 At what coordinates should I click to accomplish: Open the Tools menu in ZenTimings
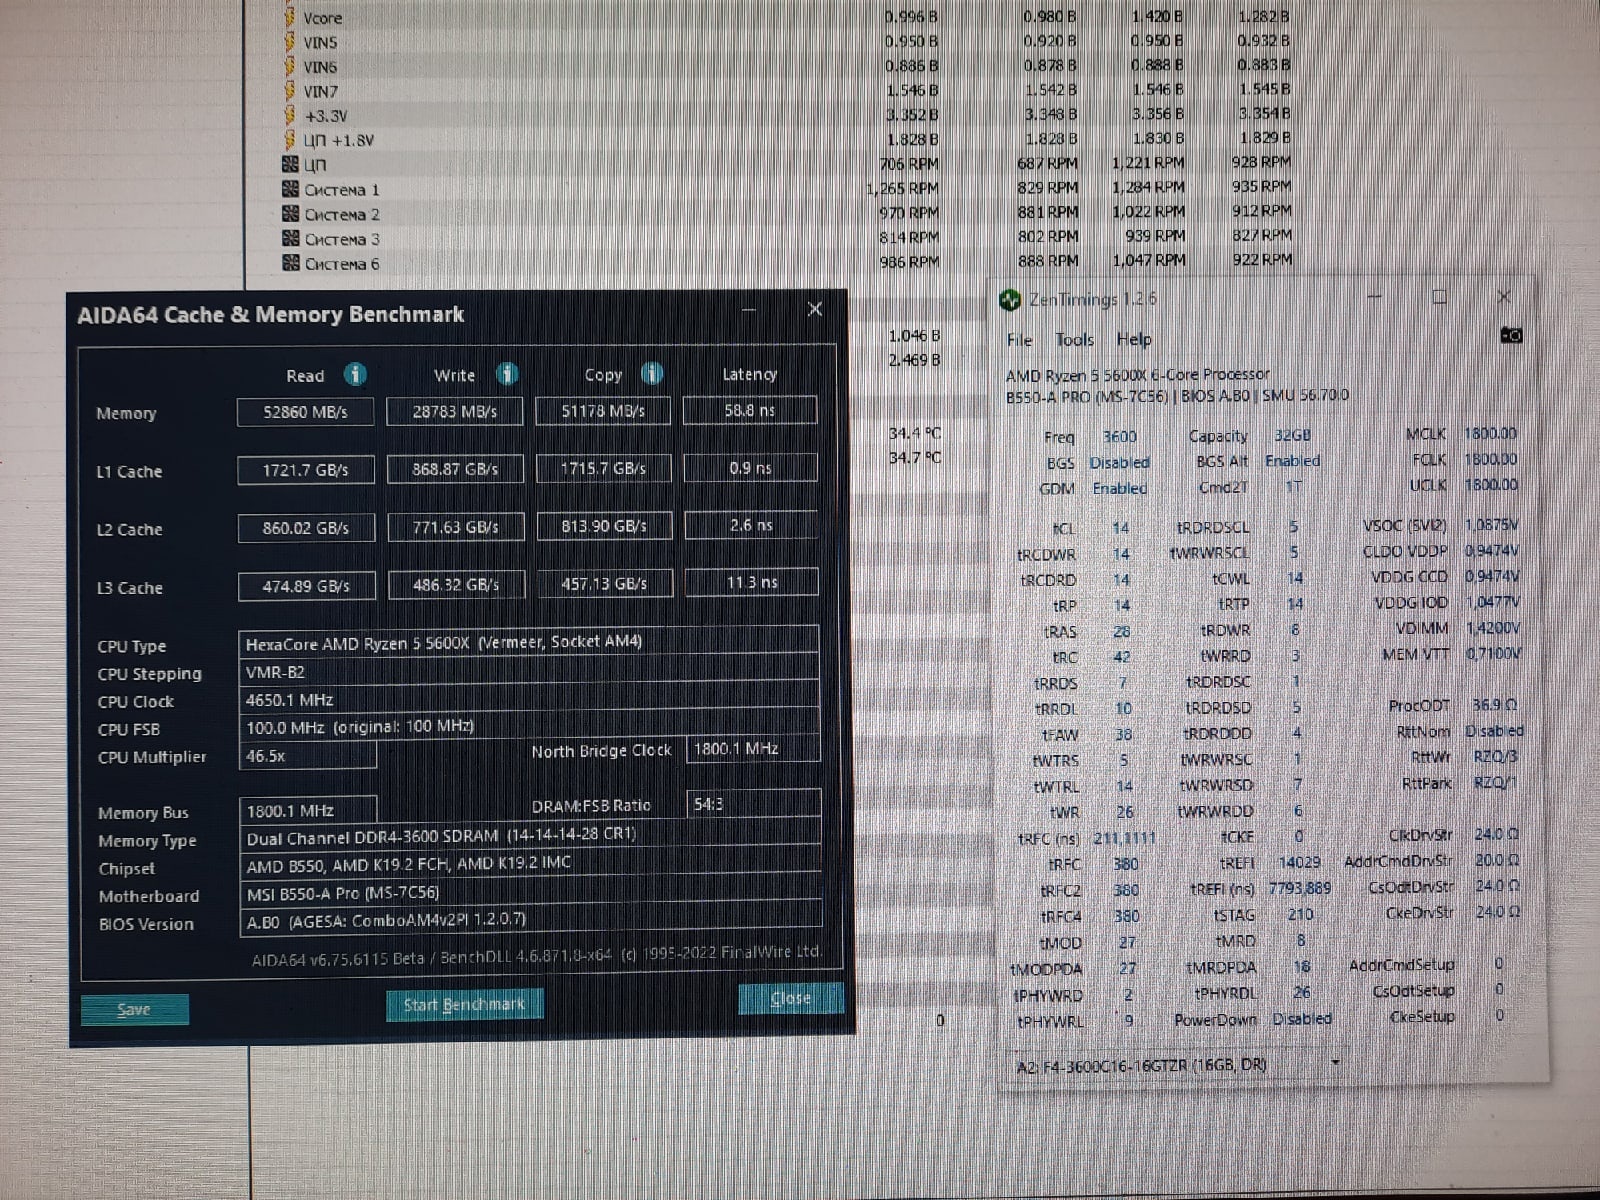(x=1075, y=340)
